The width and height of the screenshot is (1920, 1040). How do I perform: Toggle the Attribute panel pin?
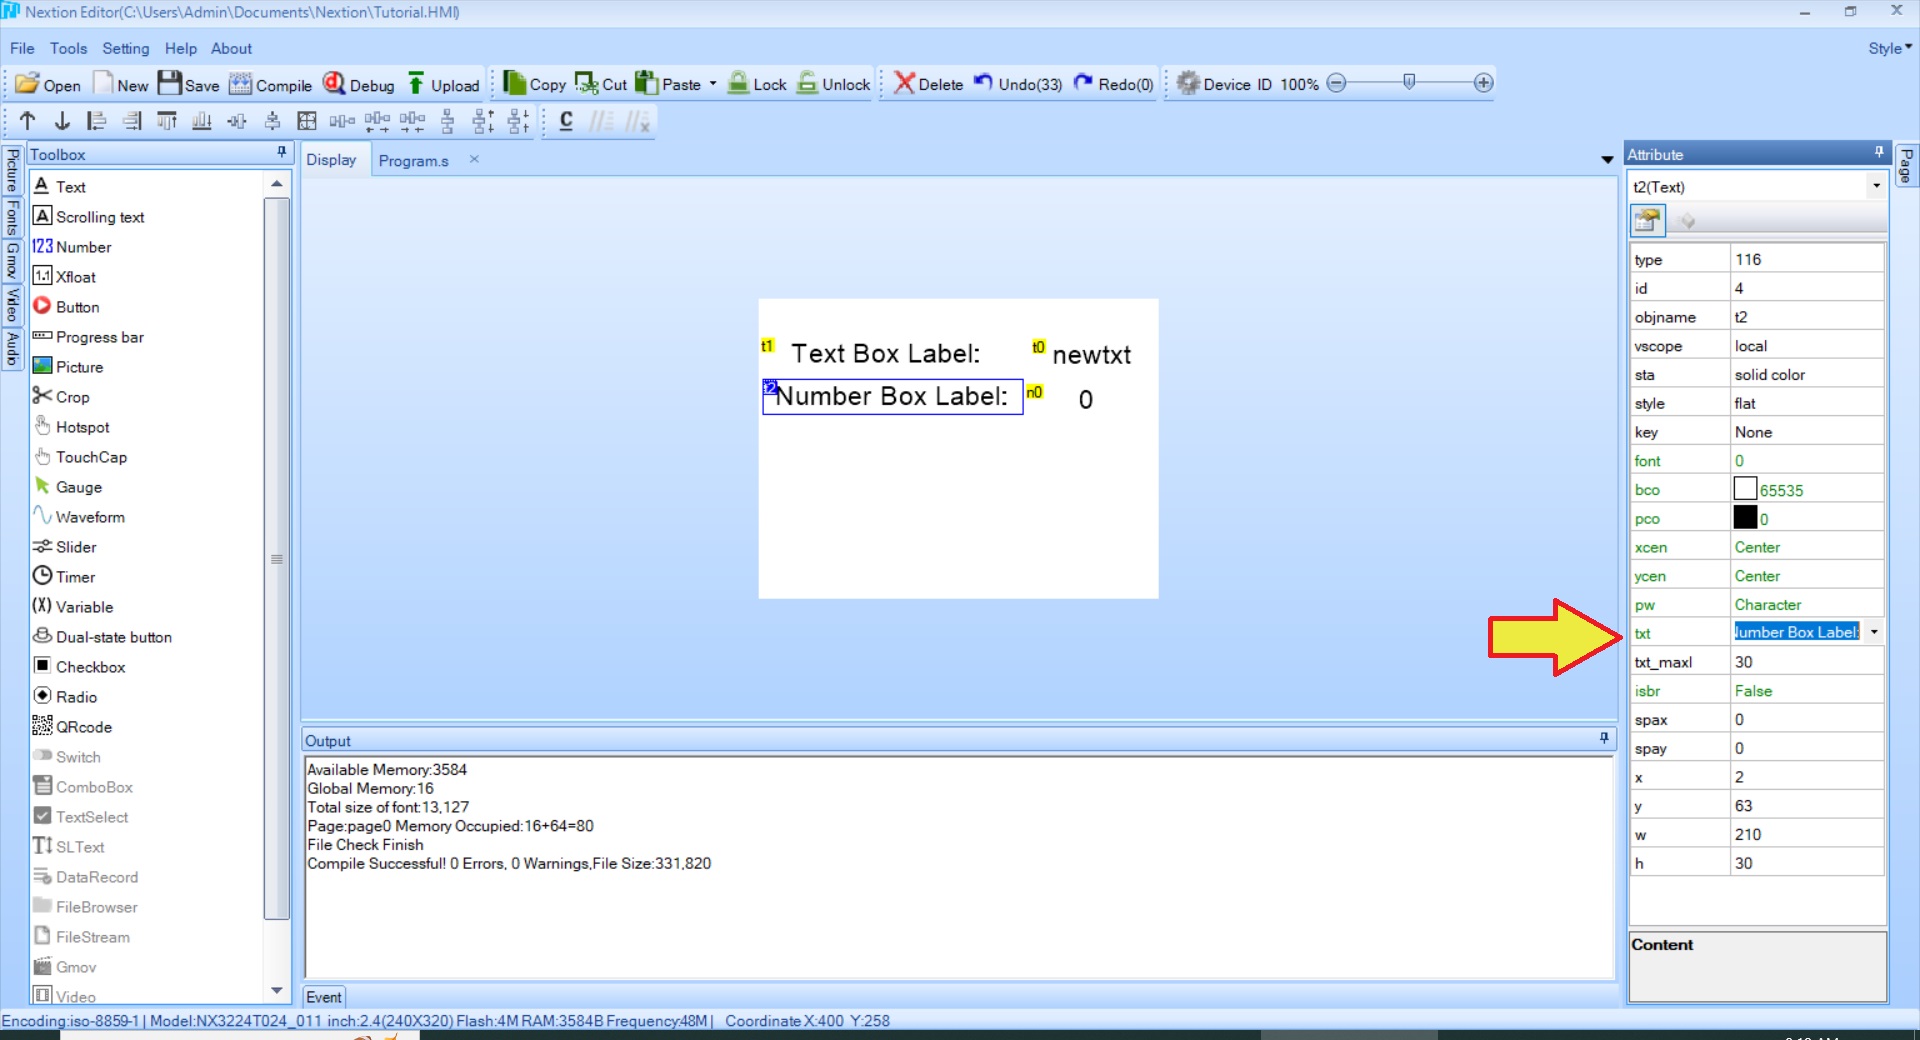(1879, 153)
